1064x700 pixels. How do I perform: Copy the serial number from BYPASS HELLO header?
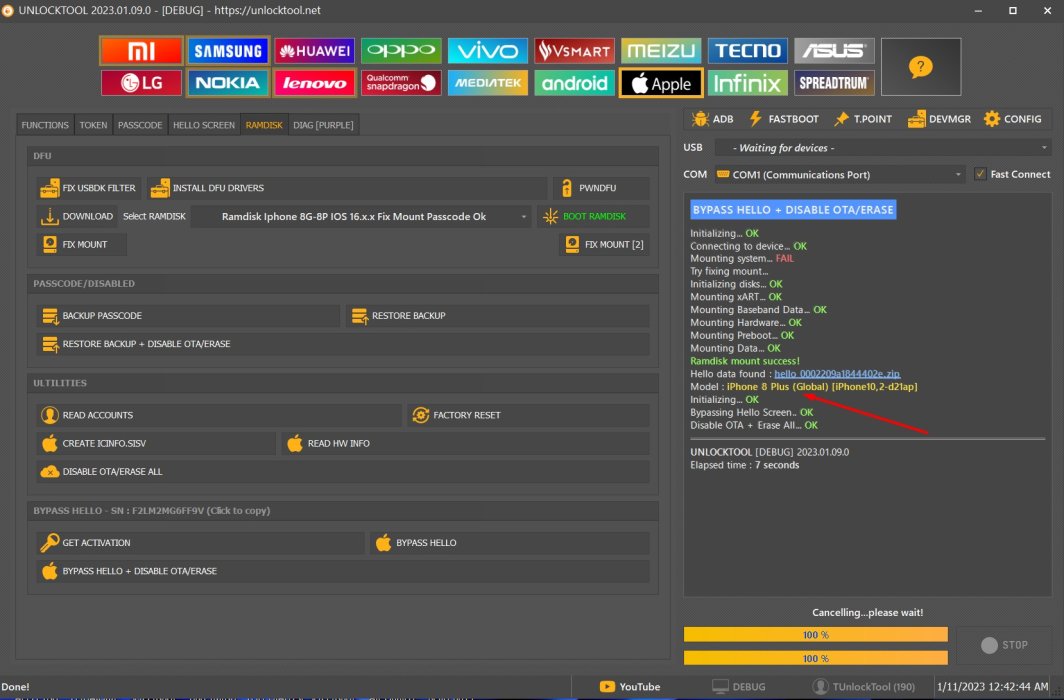point(151,511)
